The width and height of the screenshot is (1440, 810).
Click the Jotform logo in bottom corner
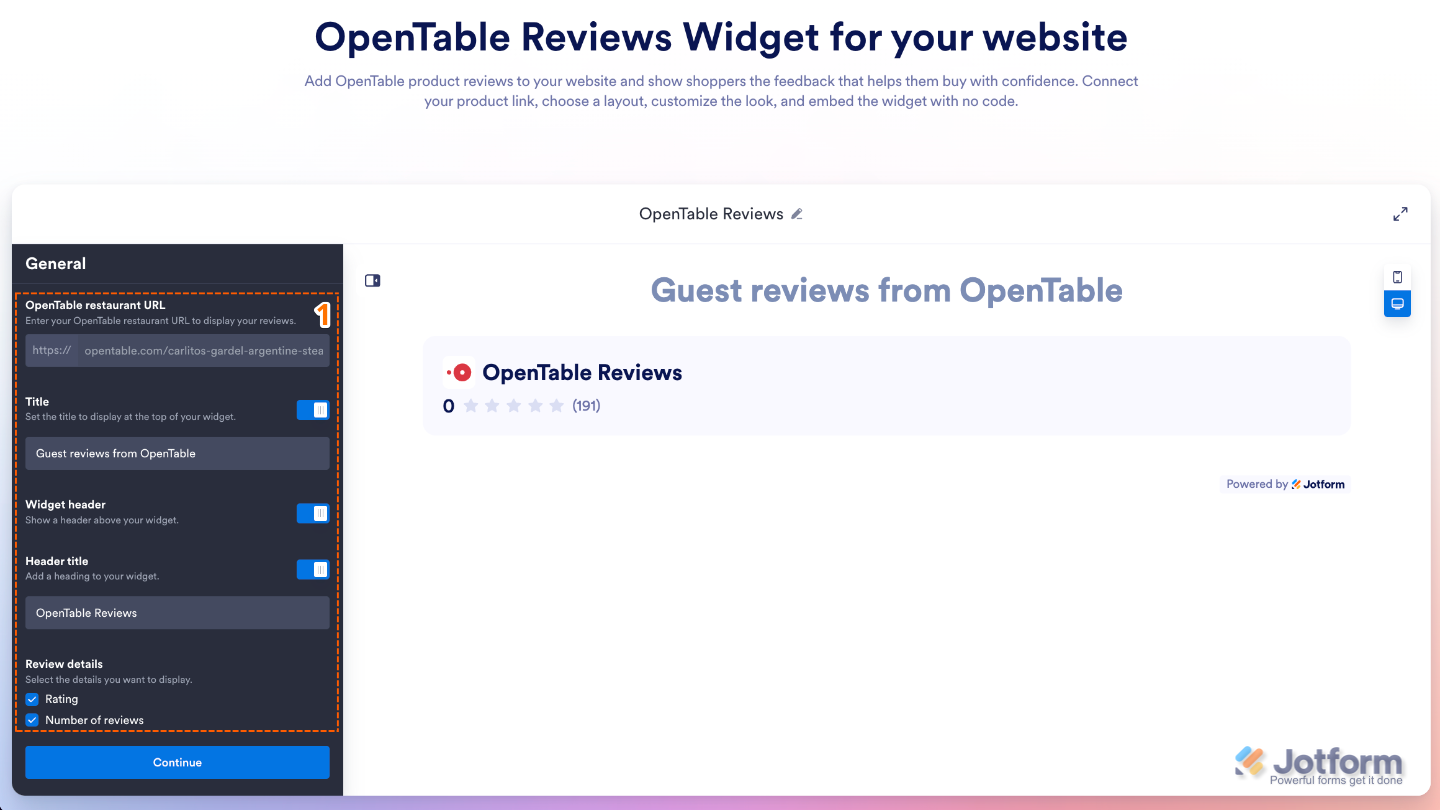(x=1319, y=765)
